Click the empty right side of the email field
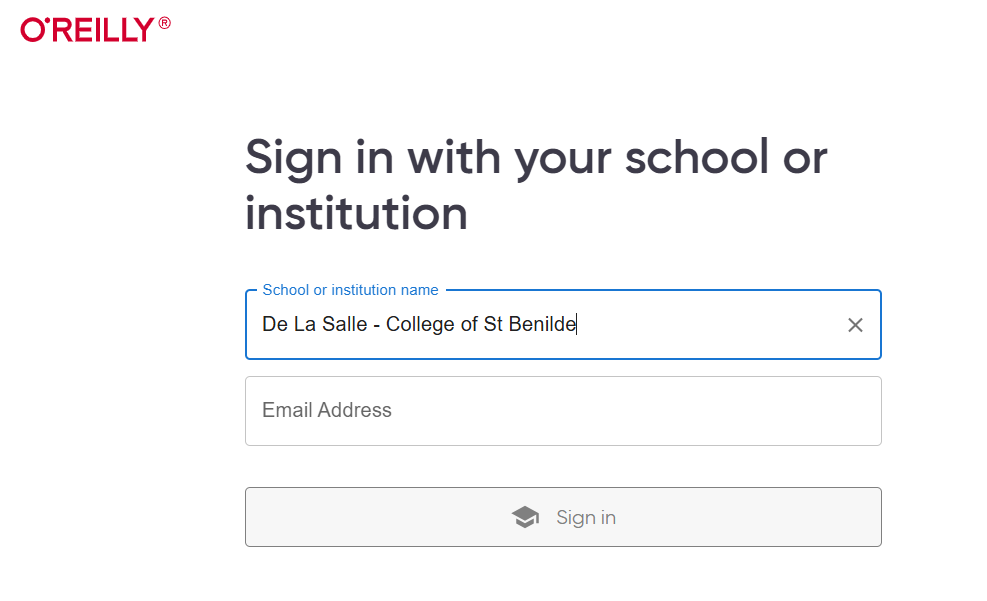The height and width of the screenshot is (601, 987). (x=692, y=411)
